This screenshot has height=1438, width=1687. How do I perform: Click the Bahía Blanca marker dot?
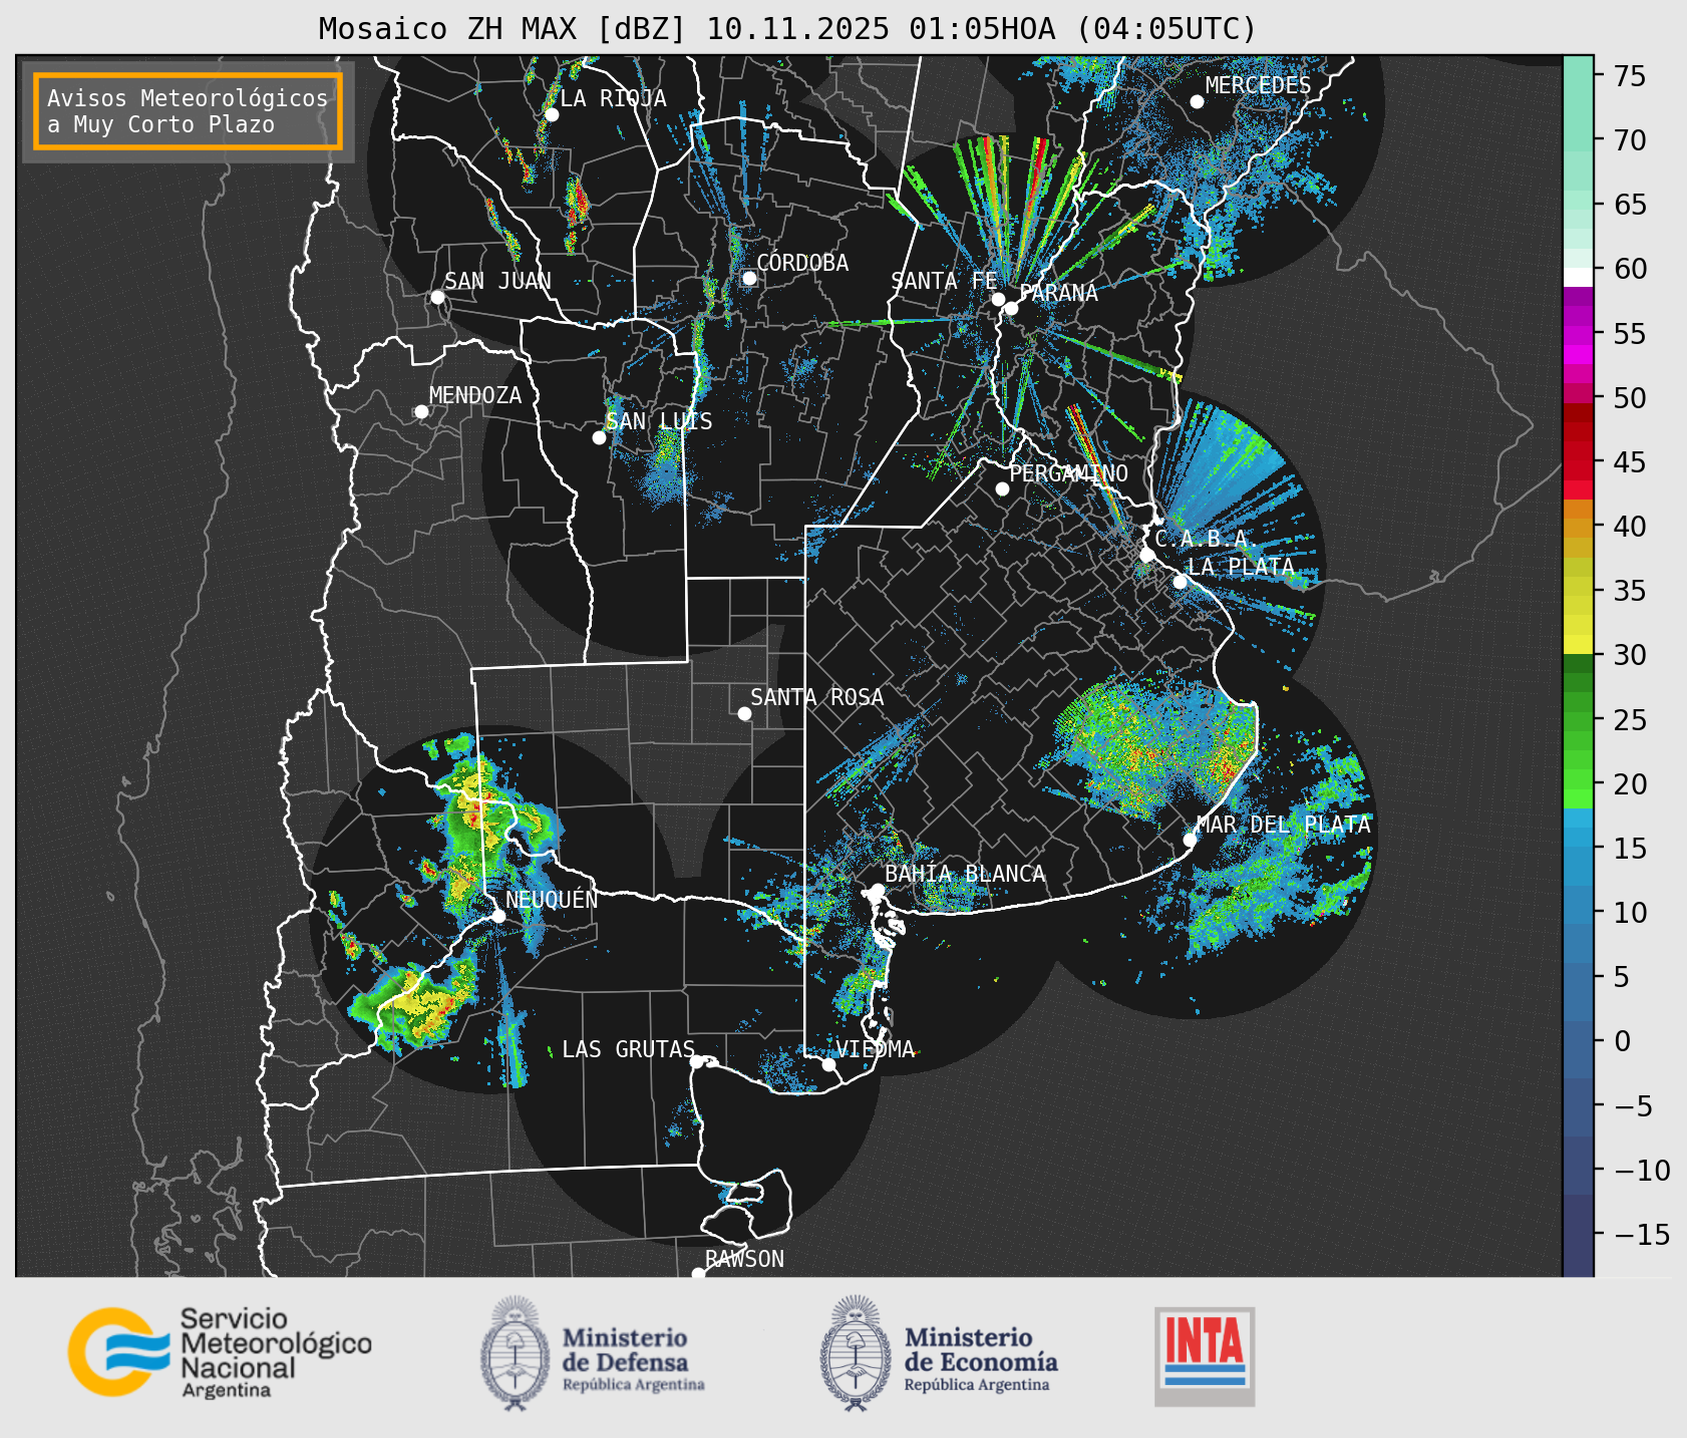click(877, 890)
